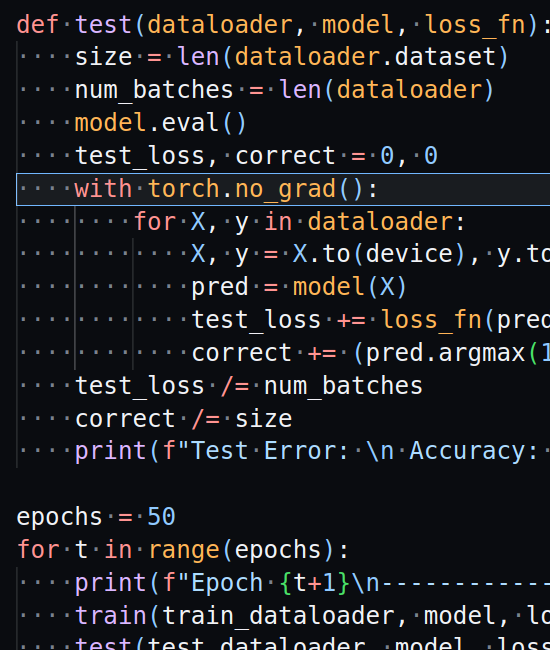Click the value 50 in epochs assignment
Image resolution: width=550 pixels, height=650 pixels.
tap(161, 517)
